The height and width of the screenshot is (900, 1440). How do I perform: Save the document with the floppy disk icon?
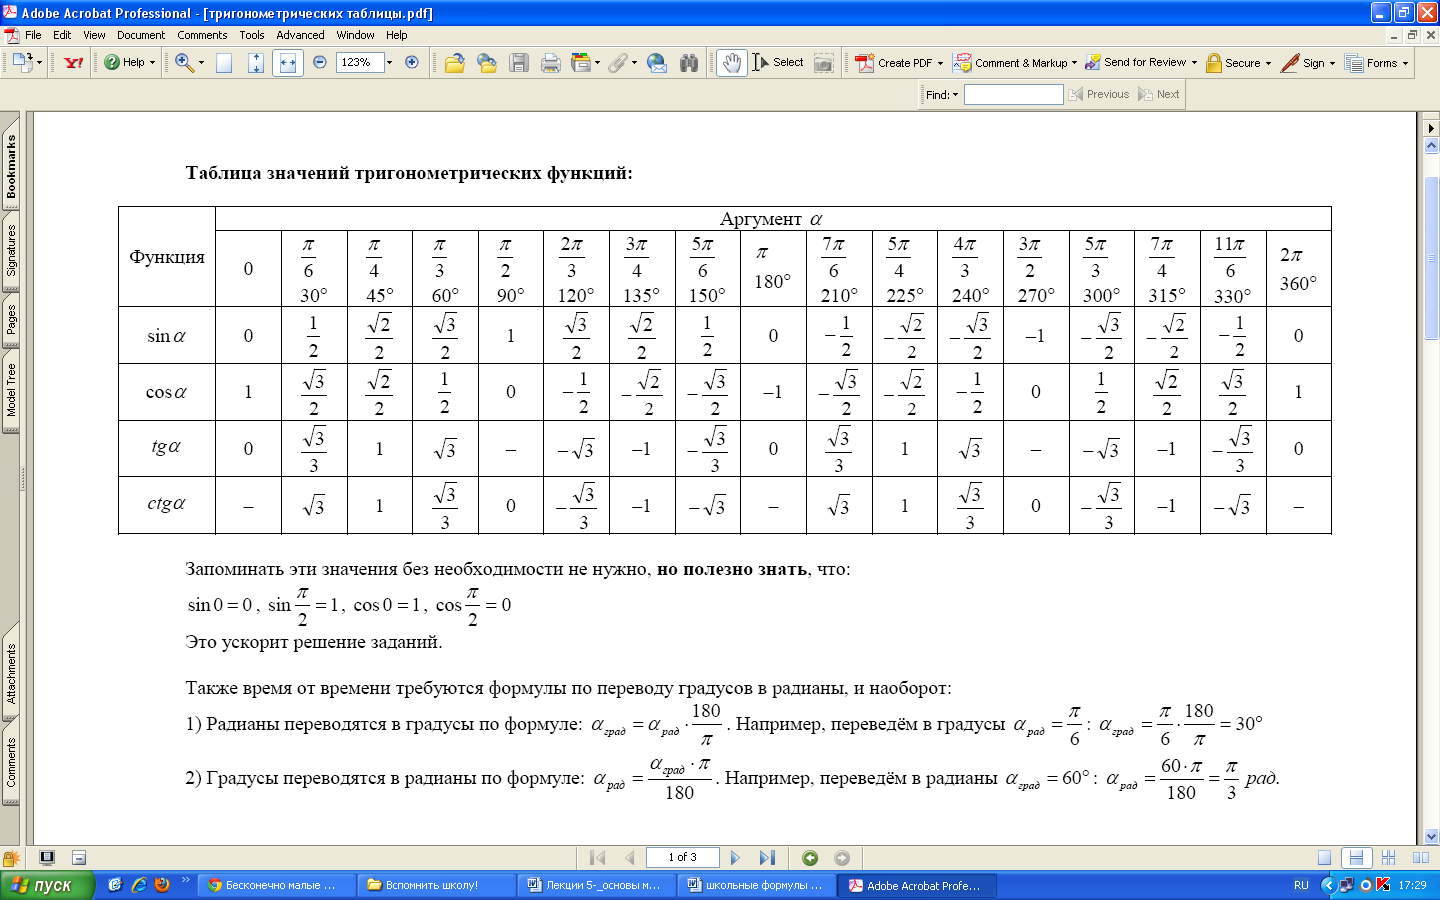518,63
